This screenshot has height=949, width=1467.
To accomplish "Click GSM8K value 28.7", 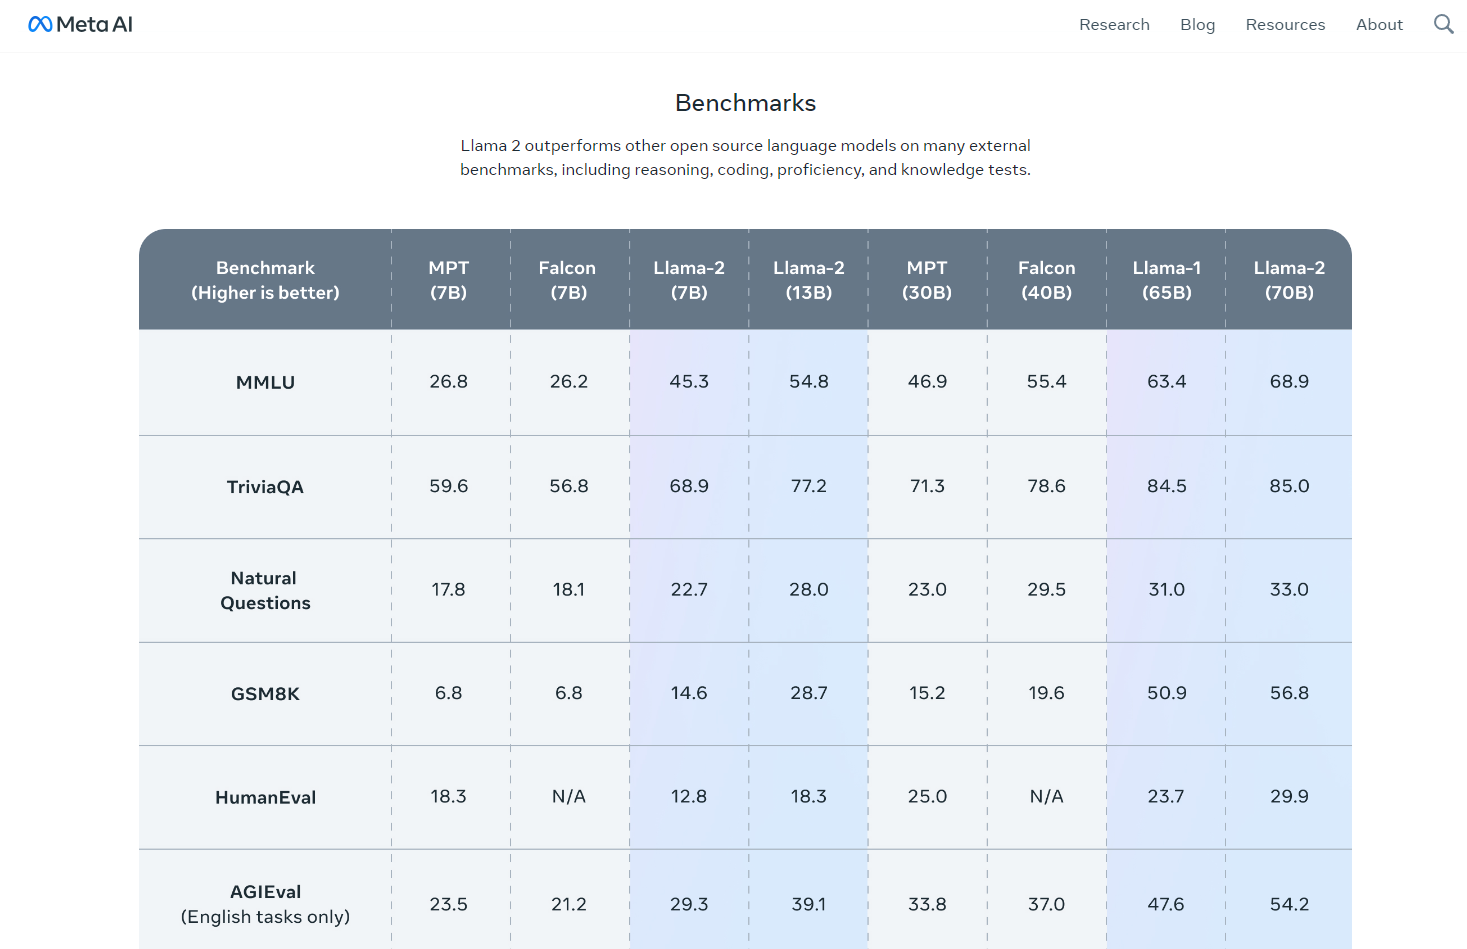I will click(x=809, y=693).
